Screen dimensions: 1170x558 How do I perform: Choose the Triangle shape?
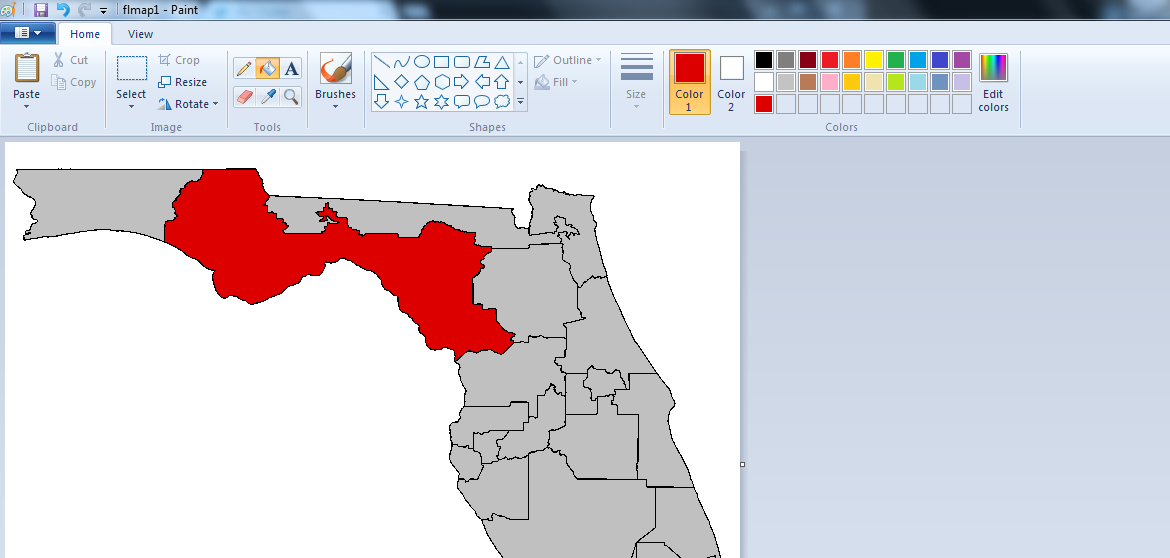[x=502, y=62]
